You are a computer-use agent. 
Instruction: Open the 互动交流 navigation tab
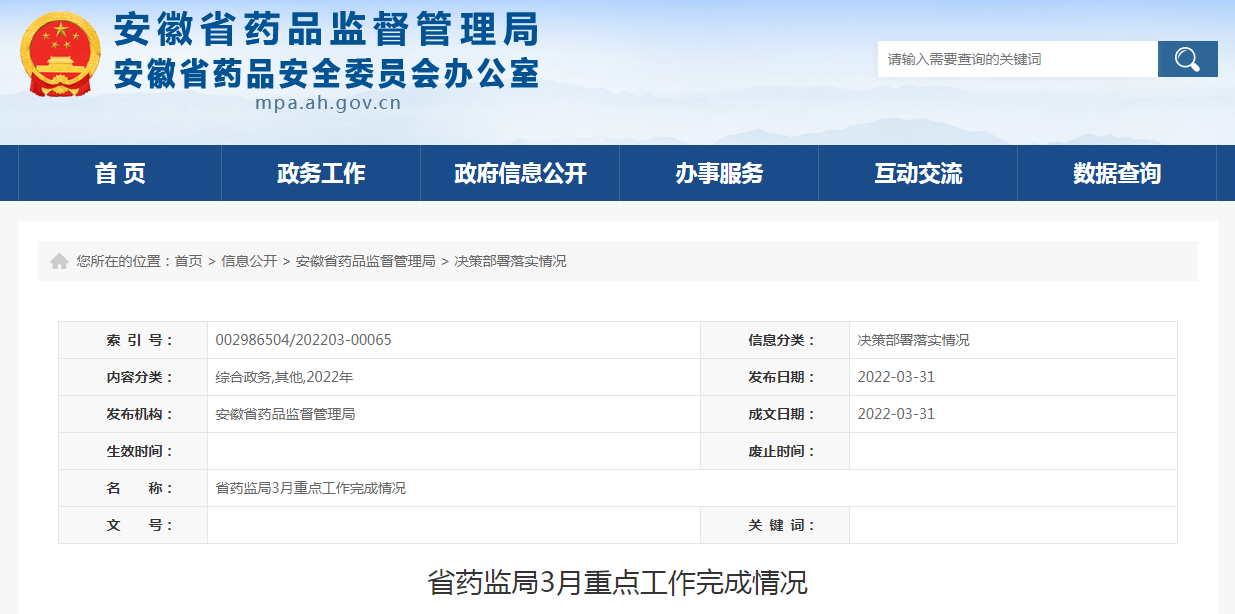[x=918, y=173]
